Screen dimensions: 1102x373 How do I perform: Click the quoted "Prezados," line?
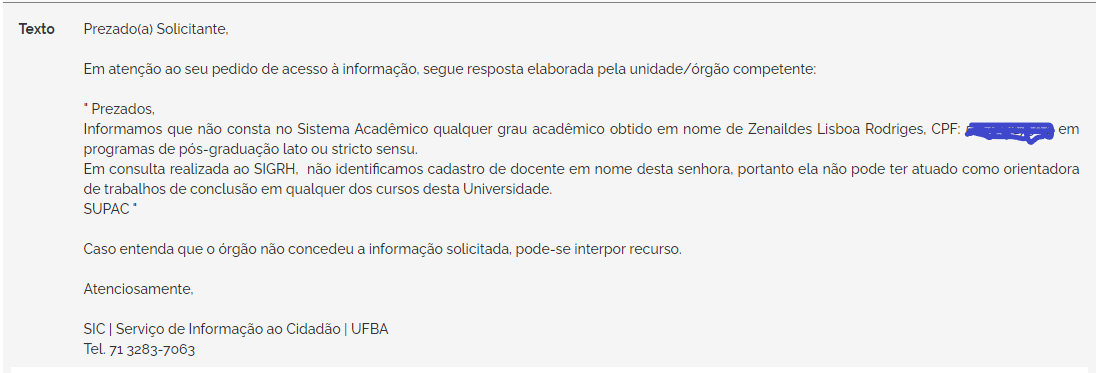point(119,110)
